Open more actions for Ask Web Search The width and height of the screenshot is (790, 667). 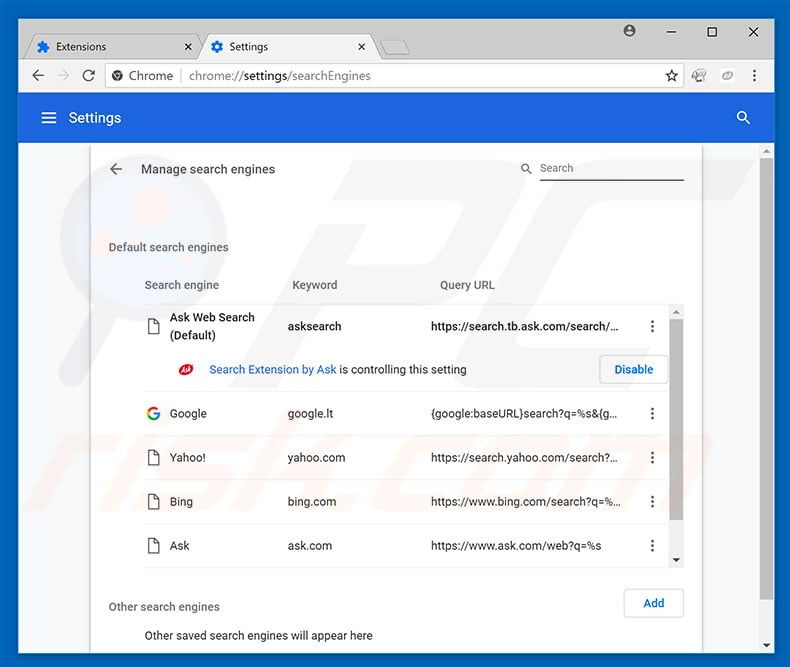(652, 326)
